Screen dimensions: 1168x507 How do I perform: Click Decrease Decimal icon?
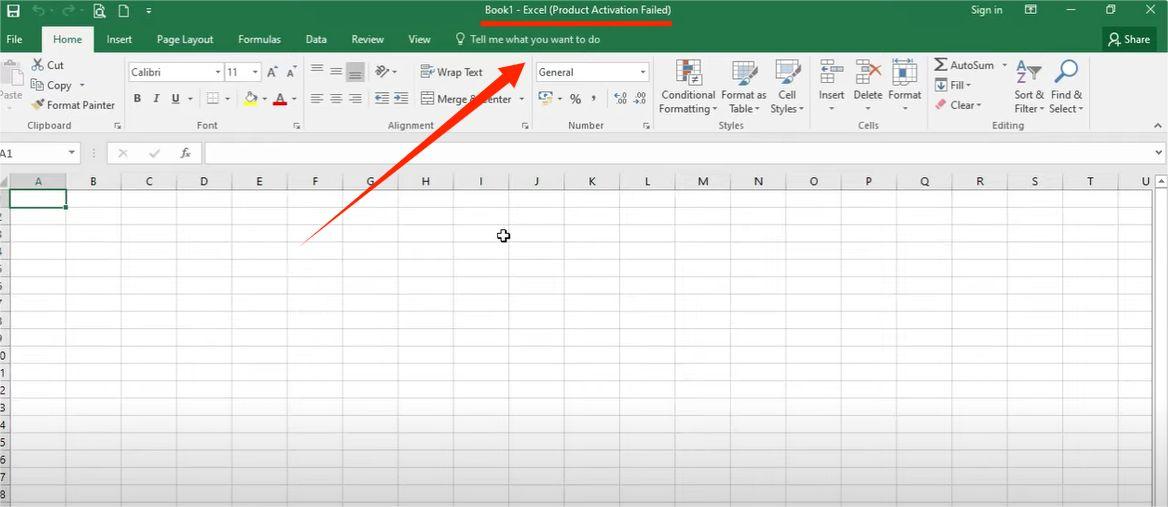(639, 98)
